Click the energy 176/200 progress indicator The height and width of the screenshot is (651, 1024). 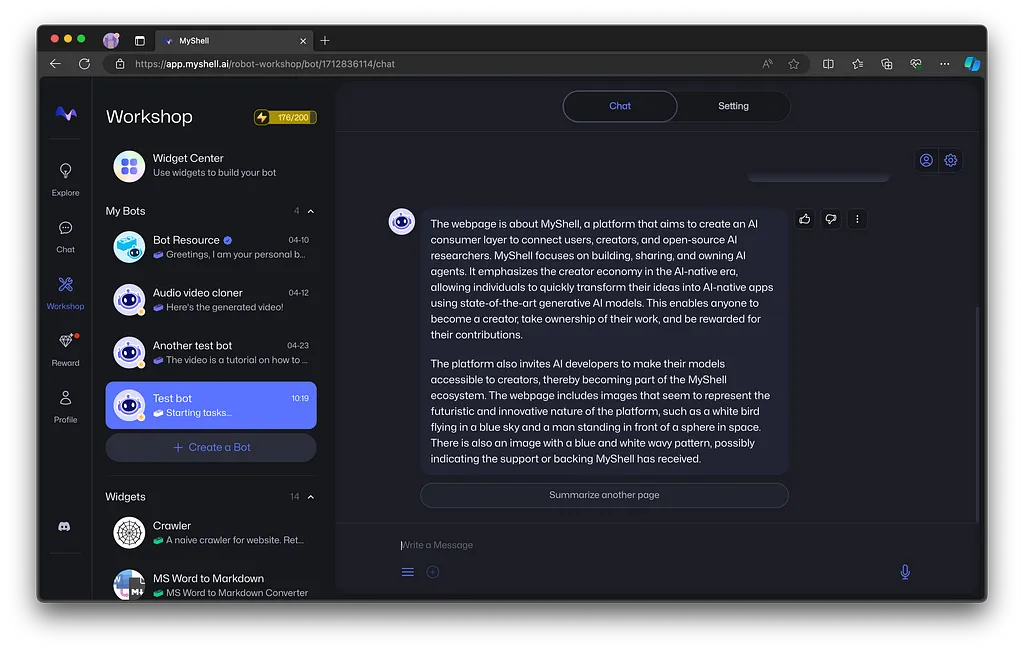285,117
